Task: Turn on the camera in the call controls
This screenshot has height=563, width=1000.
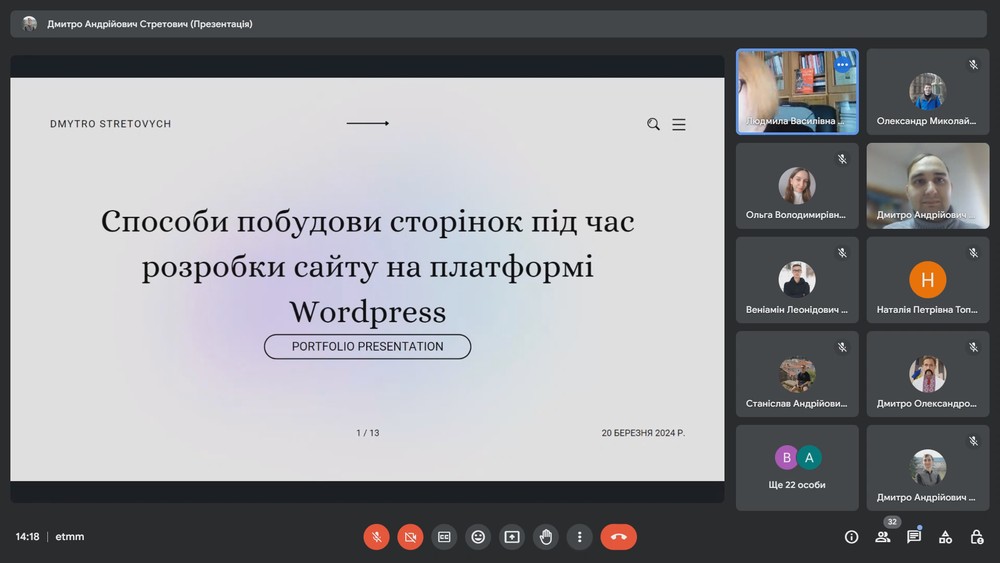Action: point(410,537)
